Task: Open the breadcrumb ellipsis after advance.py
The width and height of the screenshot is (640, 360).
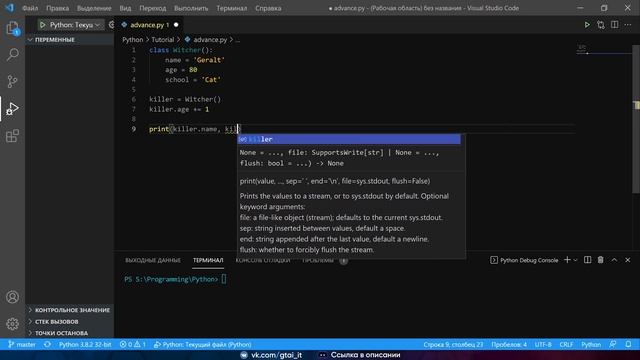Action: (x=238, y=40)
